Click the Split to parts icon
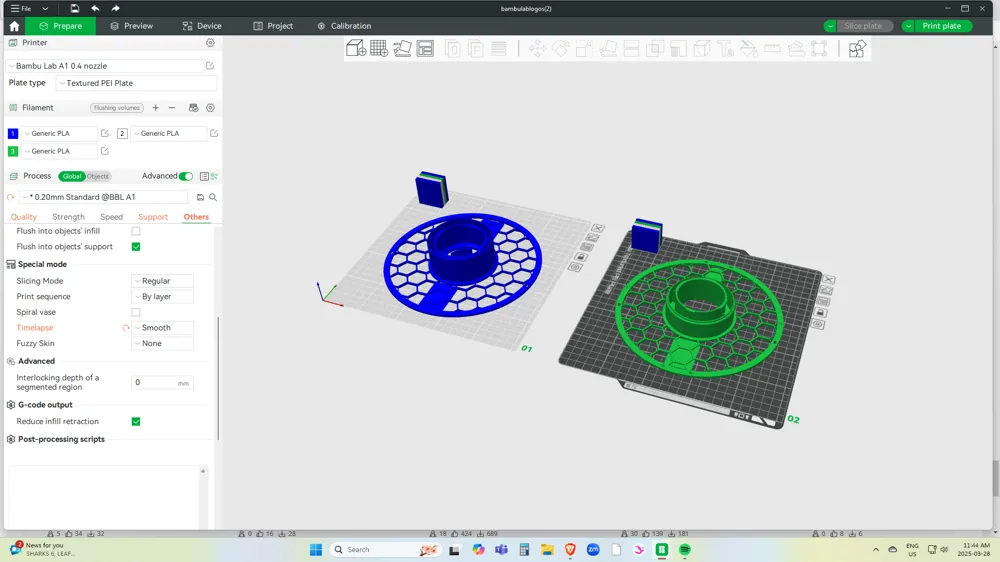1000x562 pixels. [476, 48]
